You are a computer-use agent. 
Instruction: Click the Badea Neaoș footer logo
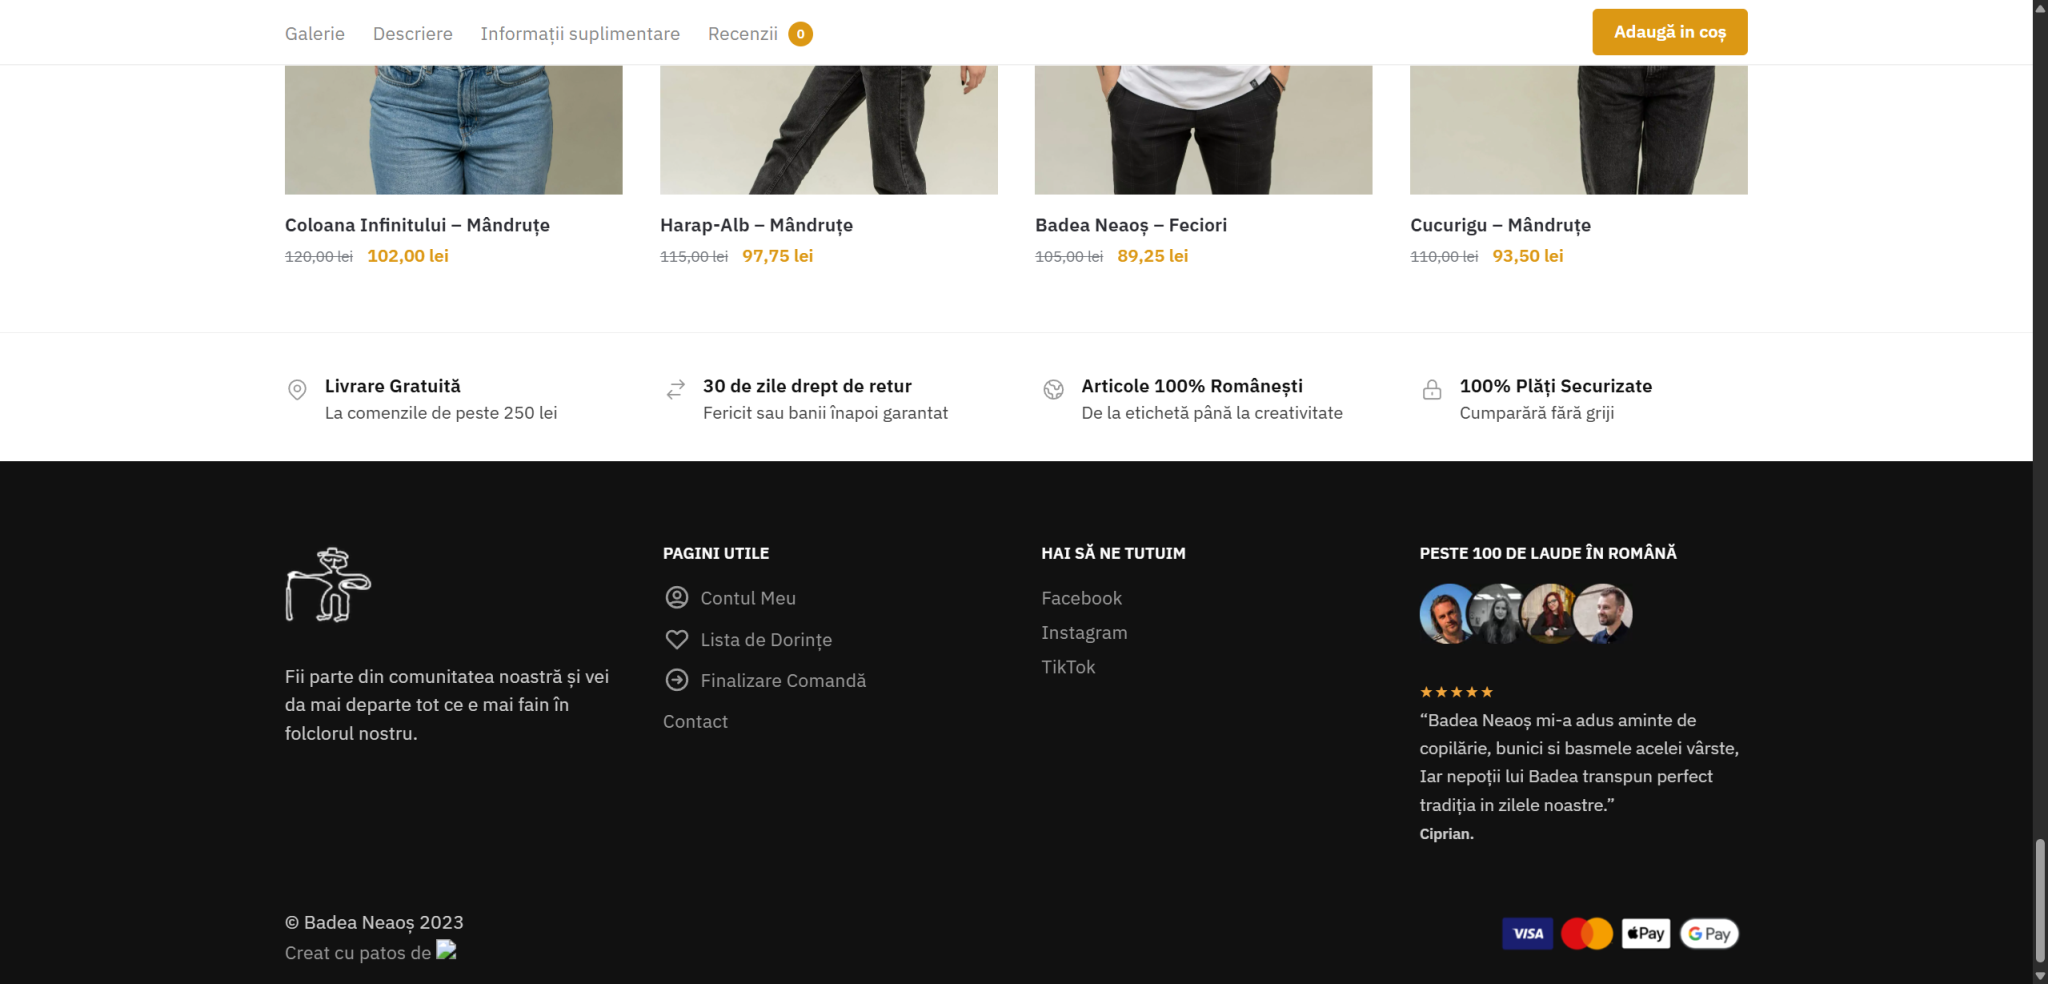click(328, 585)
